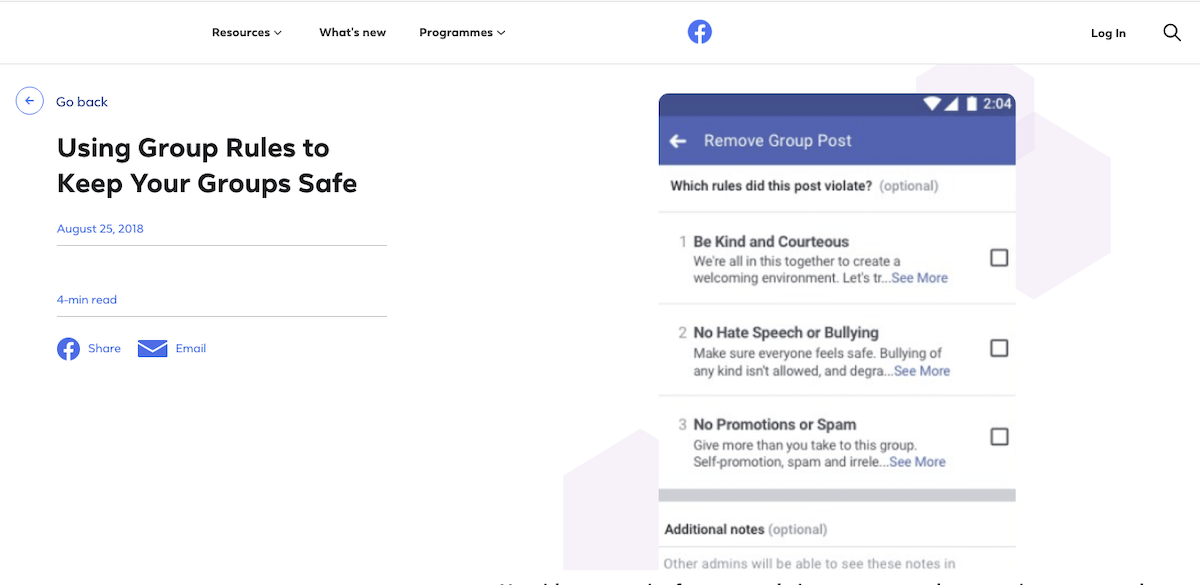Click the Log In button
The height and width of the screenshot is (585, 1200).
pyautogui.click(x=1108, y=32)
